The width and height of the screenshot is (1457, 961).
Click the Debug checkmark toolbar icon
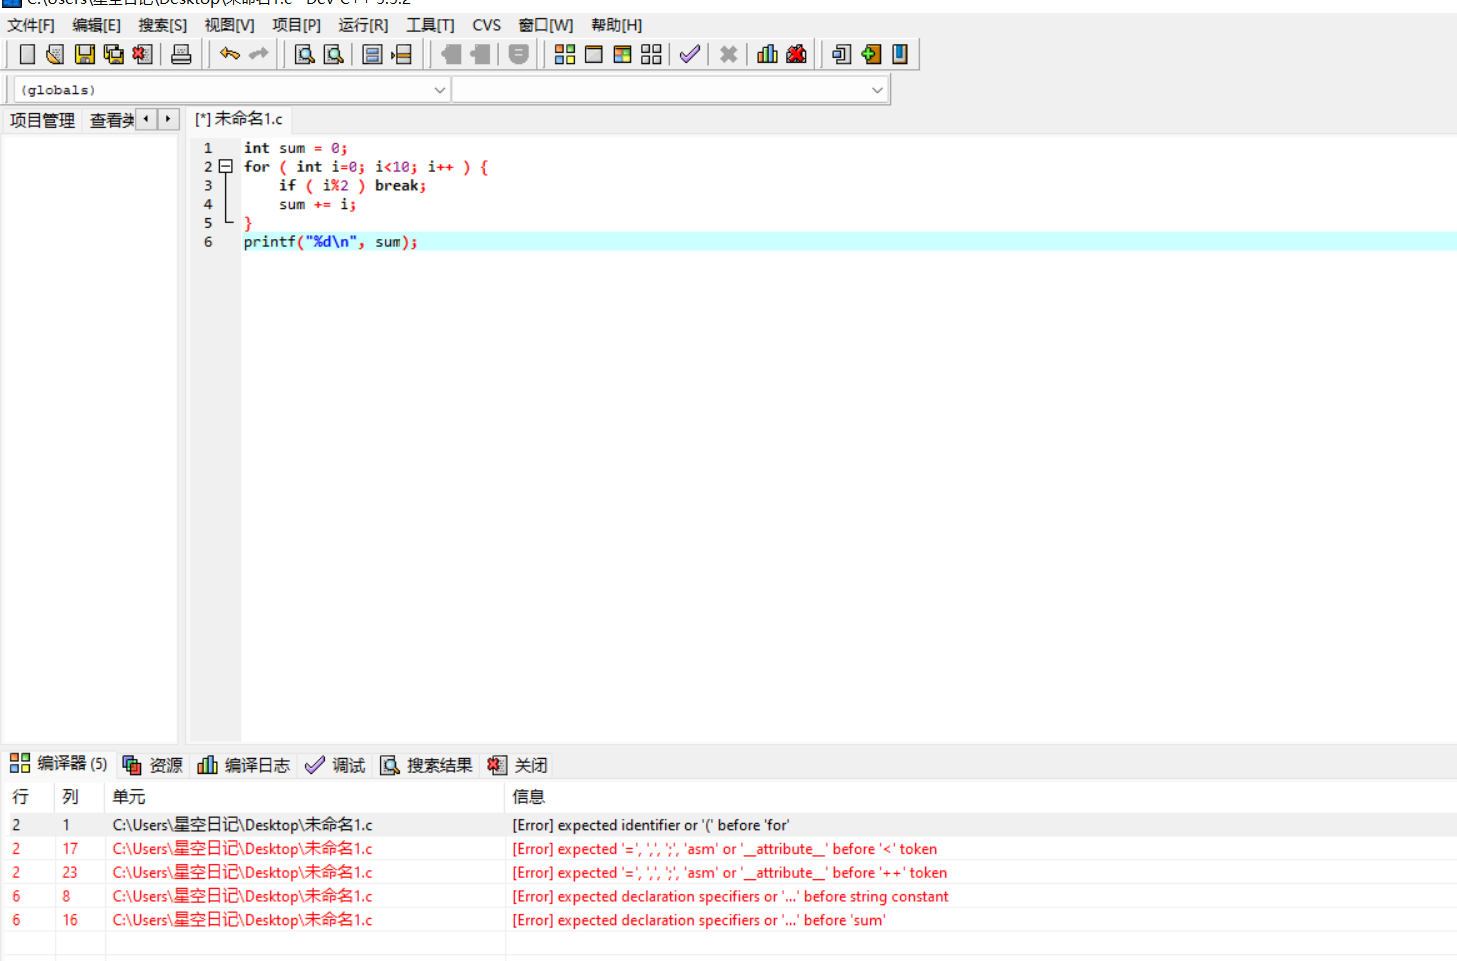click(x=690, y=54)
